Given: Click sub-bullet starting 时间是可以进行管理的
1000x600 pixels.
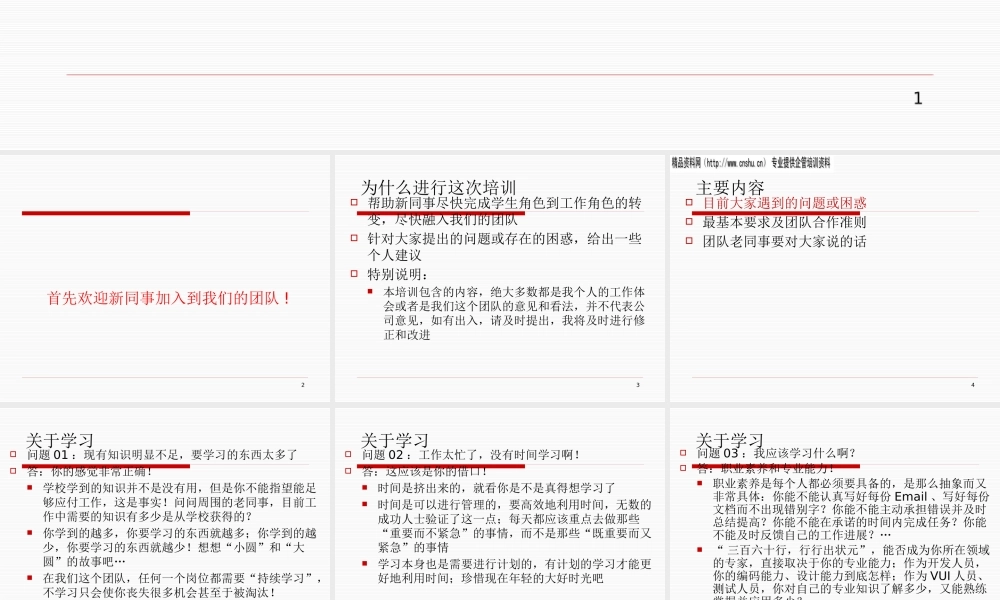Looking at the screenshot, I should coord(515,525).
